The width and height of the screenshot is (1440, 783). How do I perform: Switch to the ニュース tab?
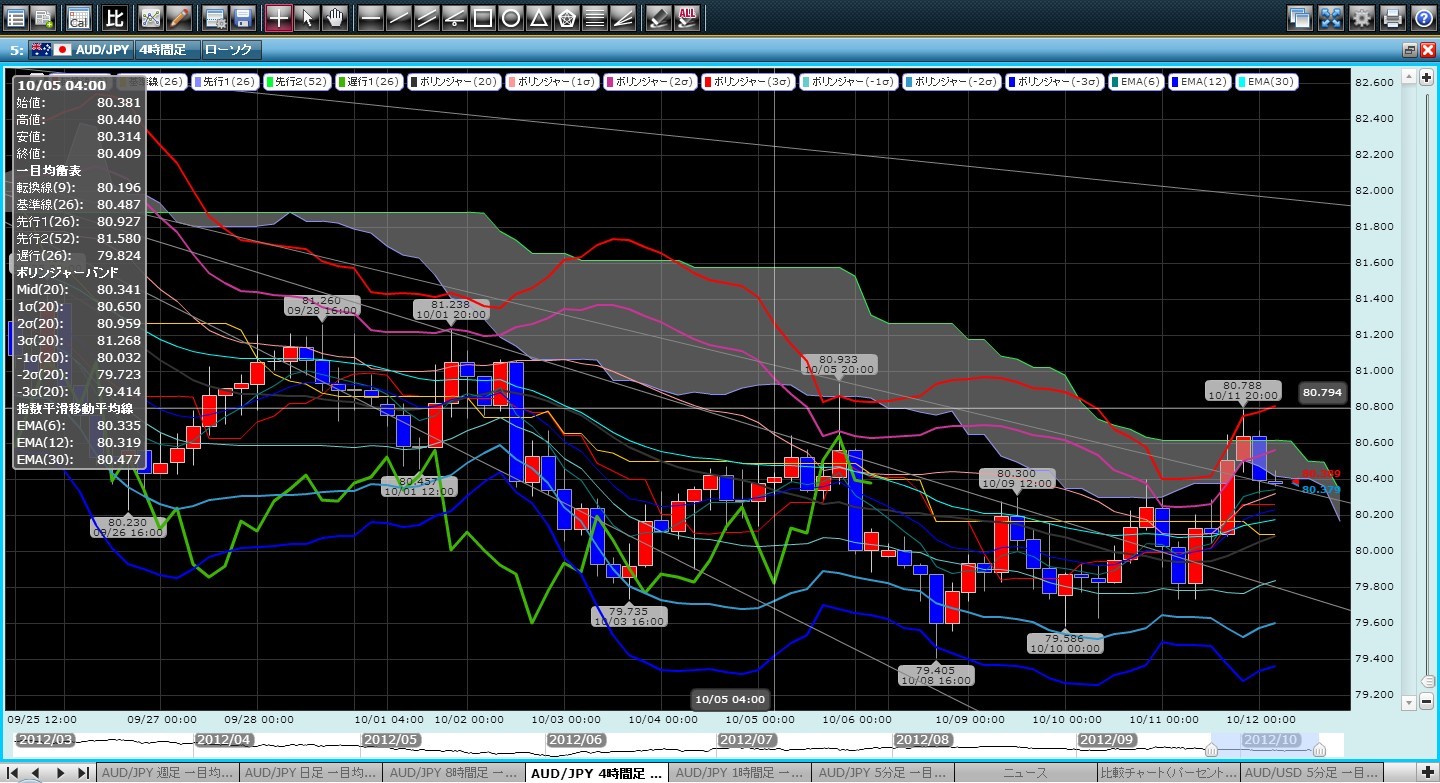[1024, 772]
